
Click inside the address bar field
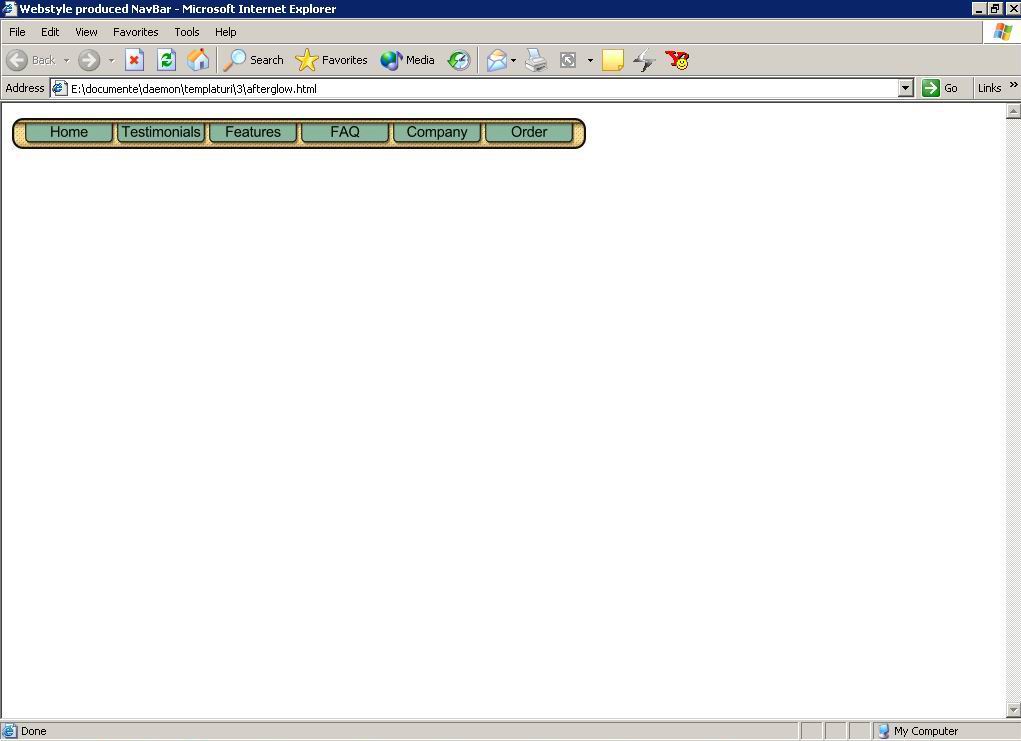480,88
